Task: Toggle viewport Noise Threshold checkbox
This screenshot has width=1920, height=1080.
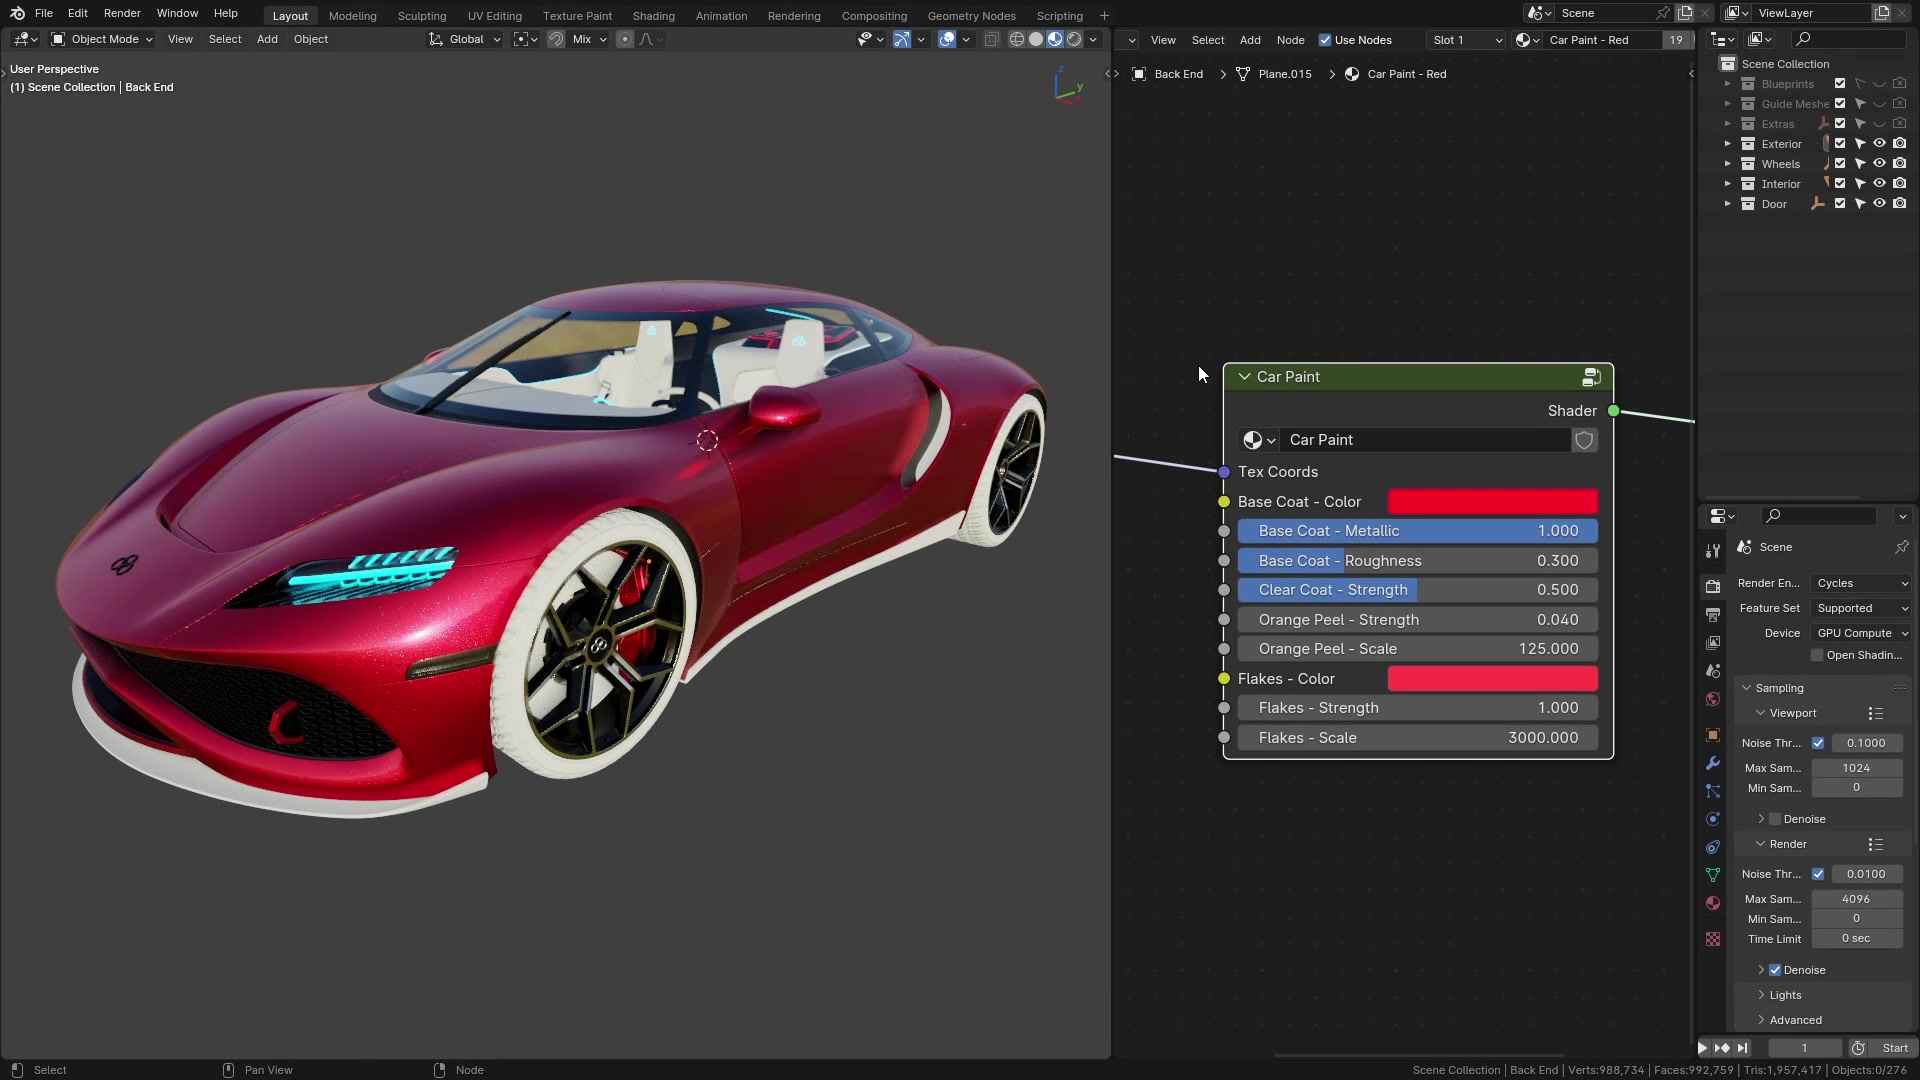Action: (1818, 743)
